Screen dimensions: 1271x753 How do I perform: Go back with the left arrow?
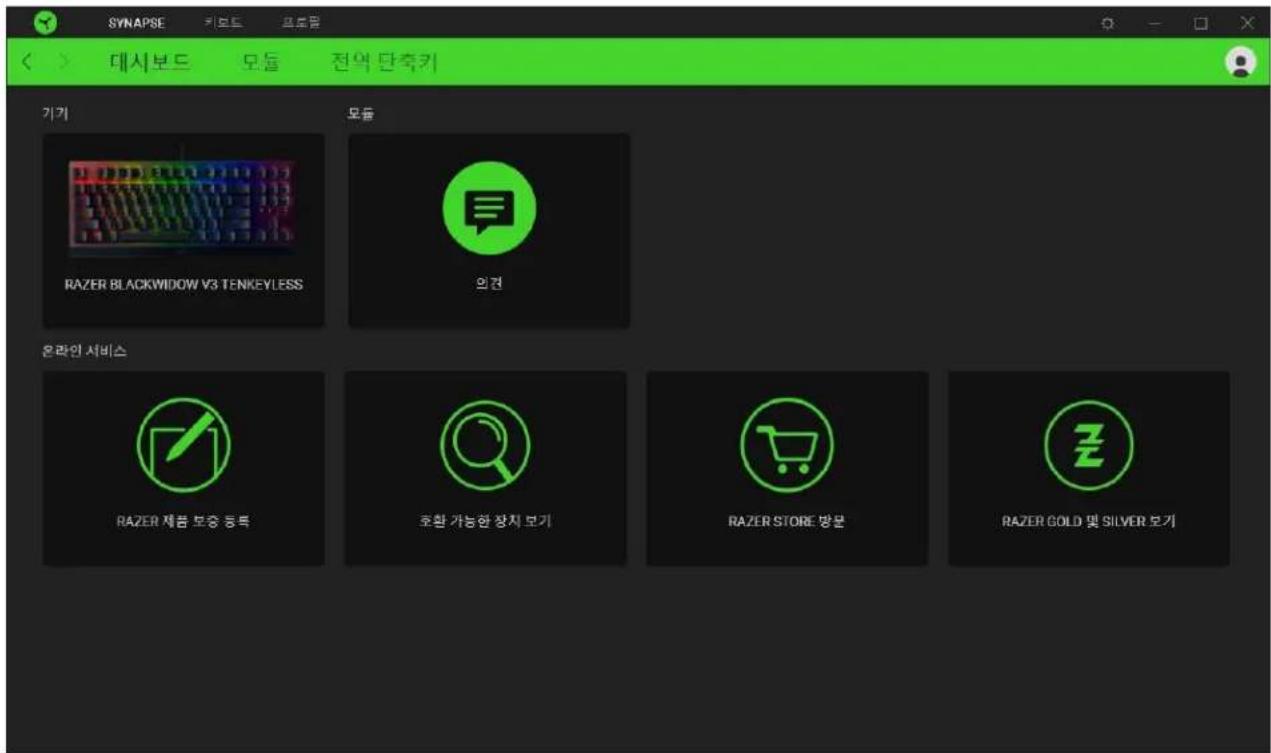[x=28, y=63]
